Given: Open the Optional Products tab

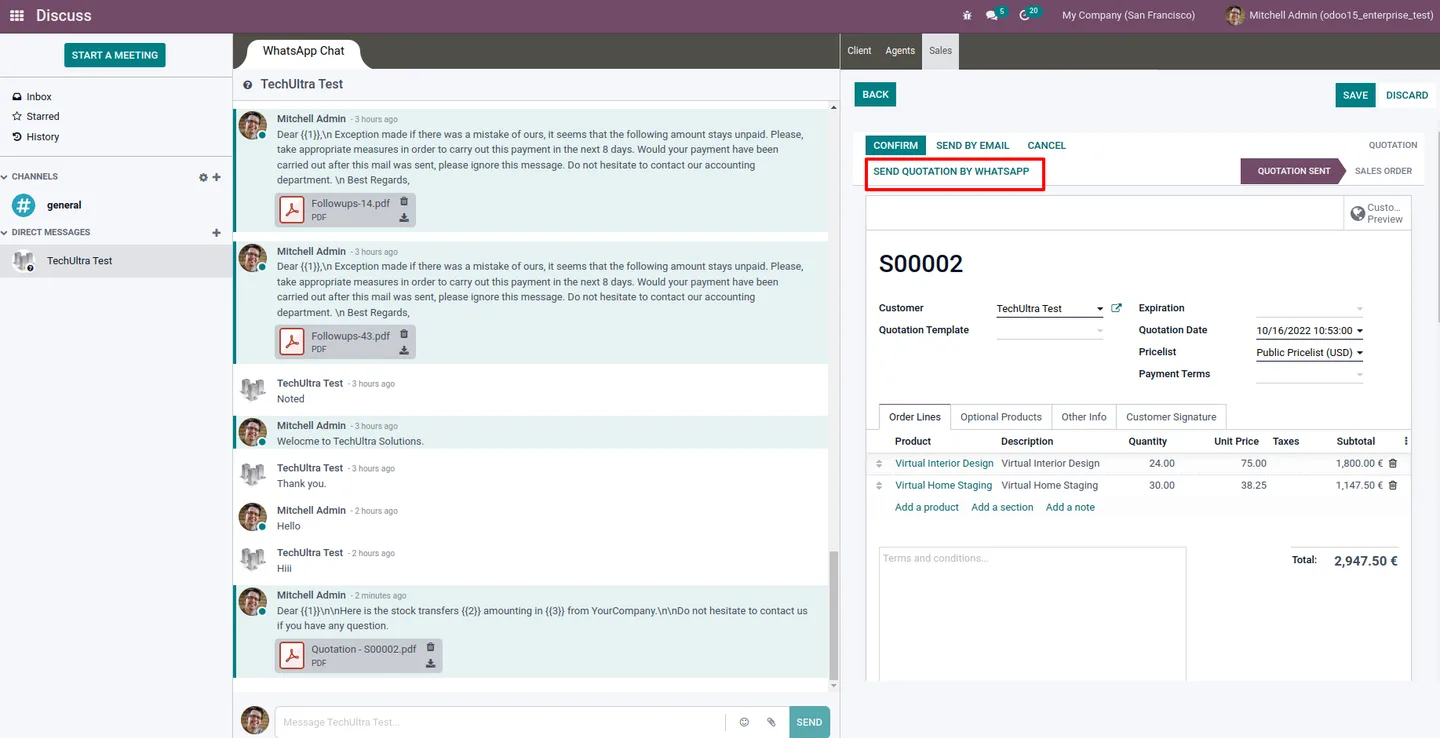Looking at the screenshot, I should 1001,417.
